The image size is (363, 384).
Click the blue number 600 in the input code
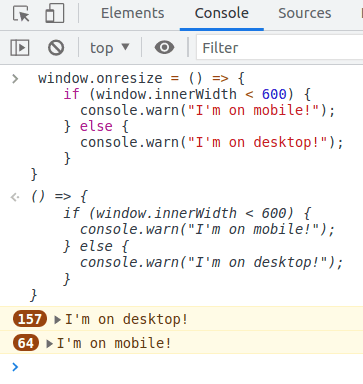click(274, 94)
